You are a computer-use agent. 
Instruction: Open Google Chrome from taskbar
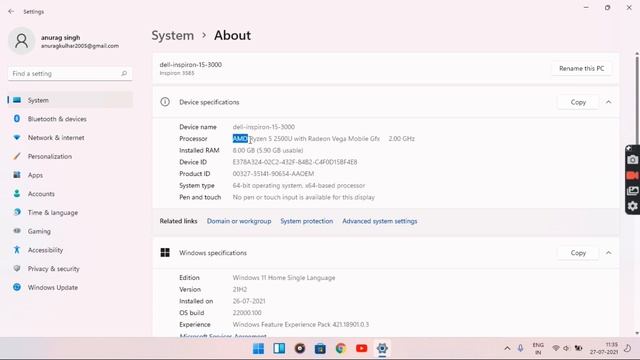pyautogui.click(x=341, y=349)
